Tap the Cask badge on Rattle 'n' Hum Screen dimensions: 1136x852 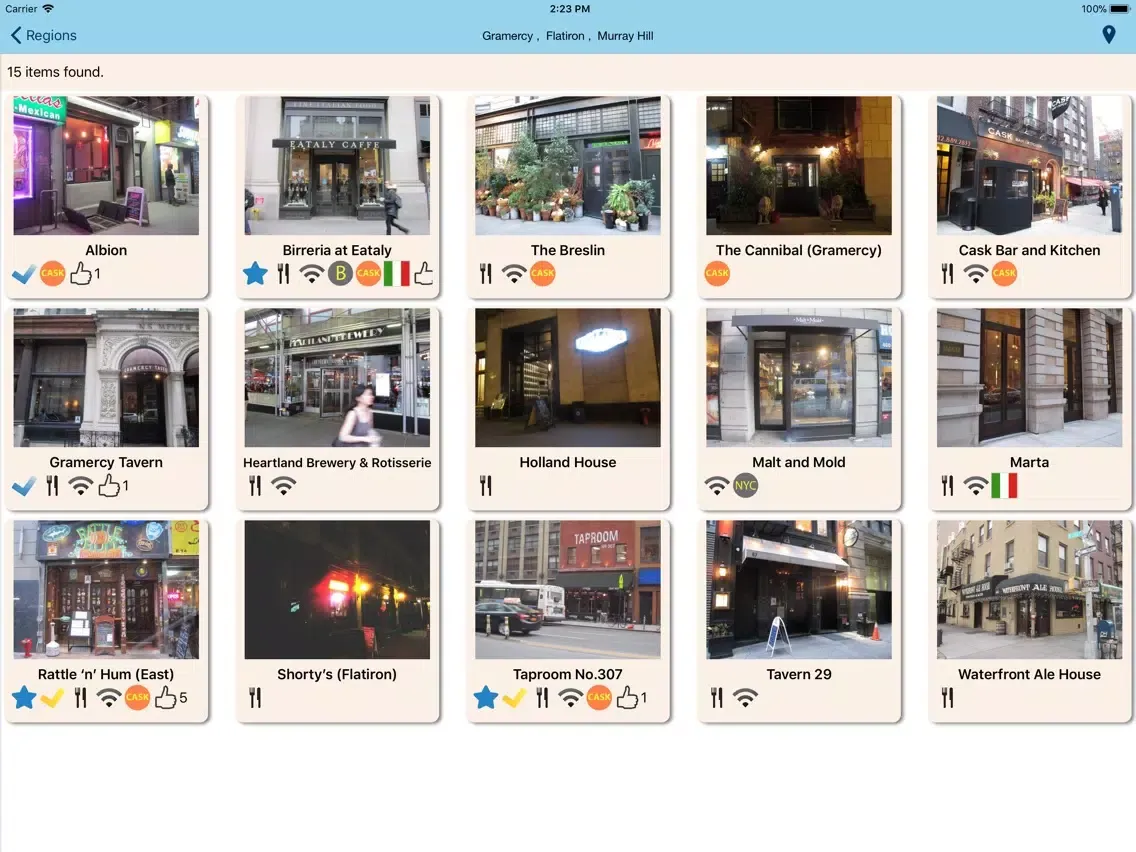pyautogui.click(x=137, y=698)
